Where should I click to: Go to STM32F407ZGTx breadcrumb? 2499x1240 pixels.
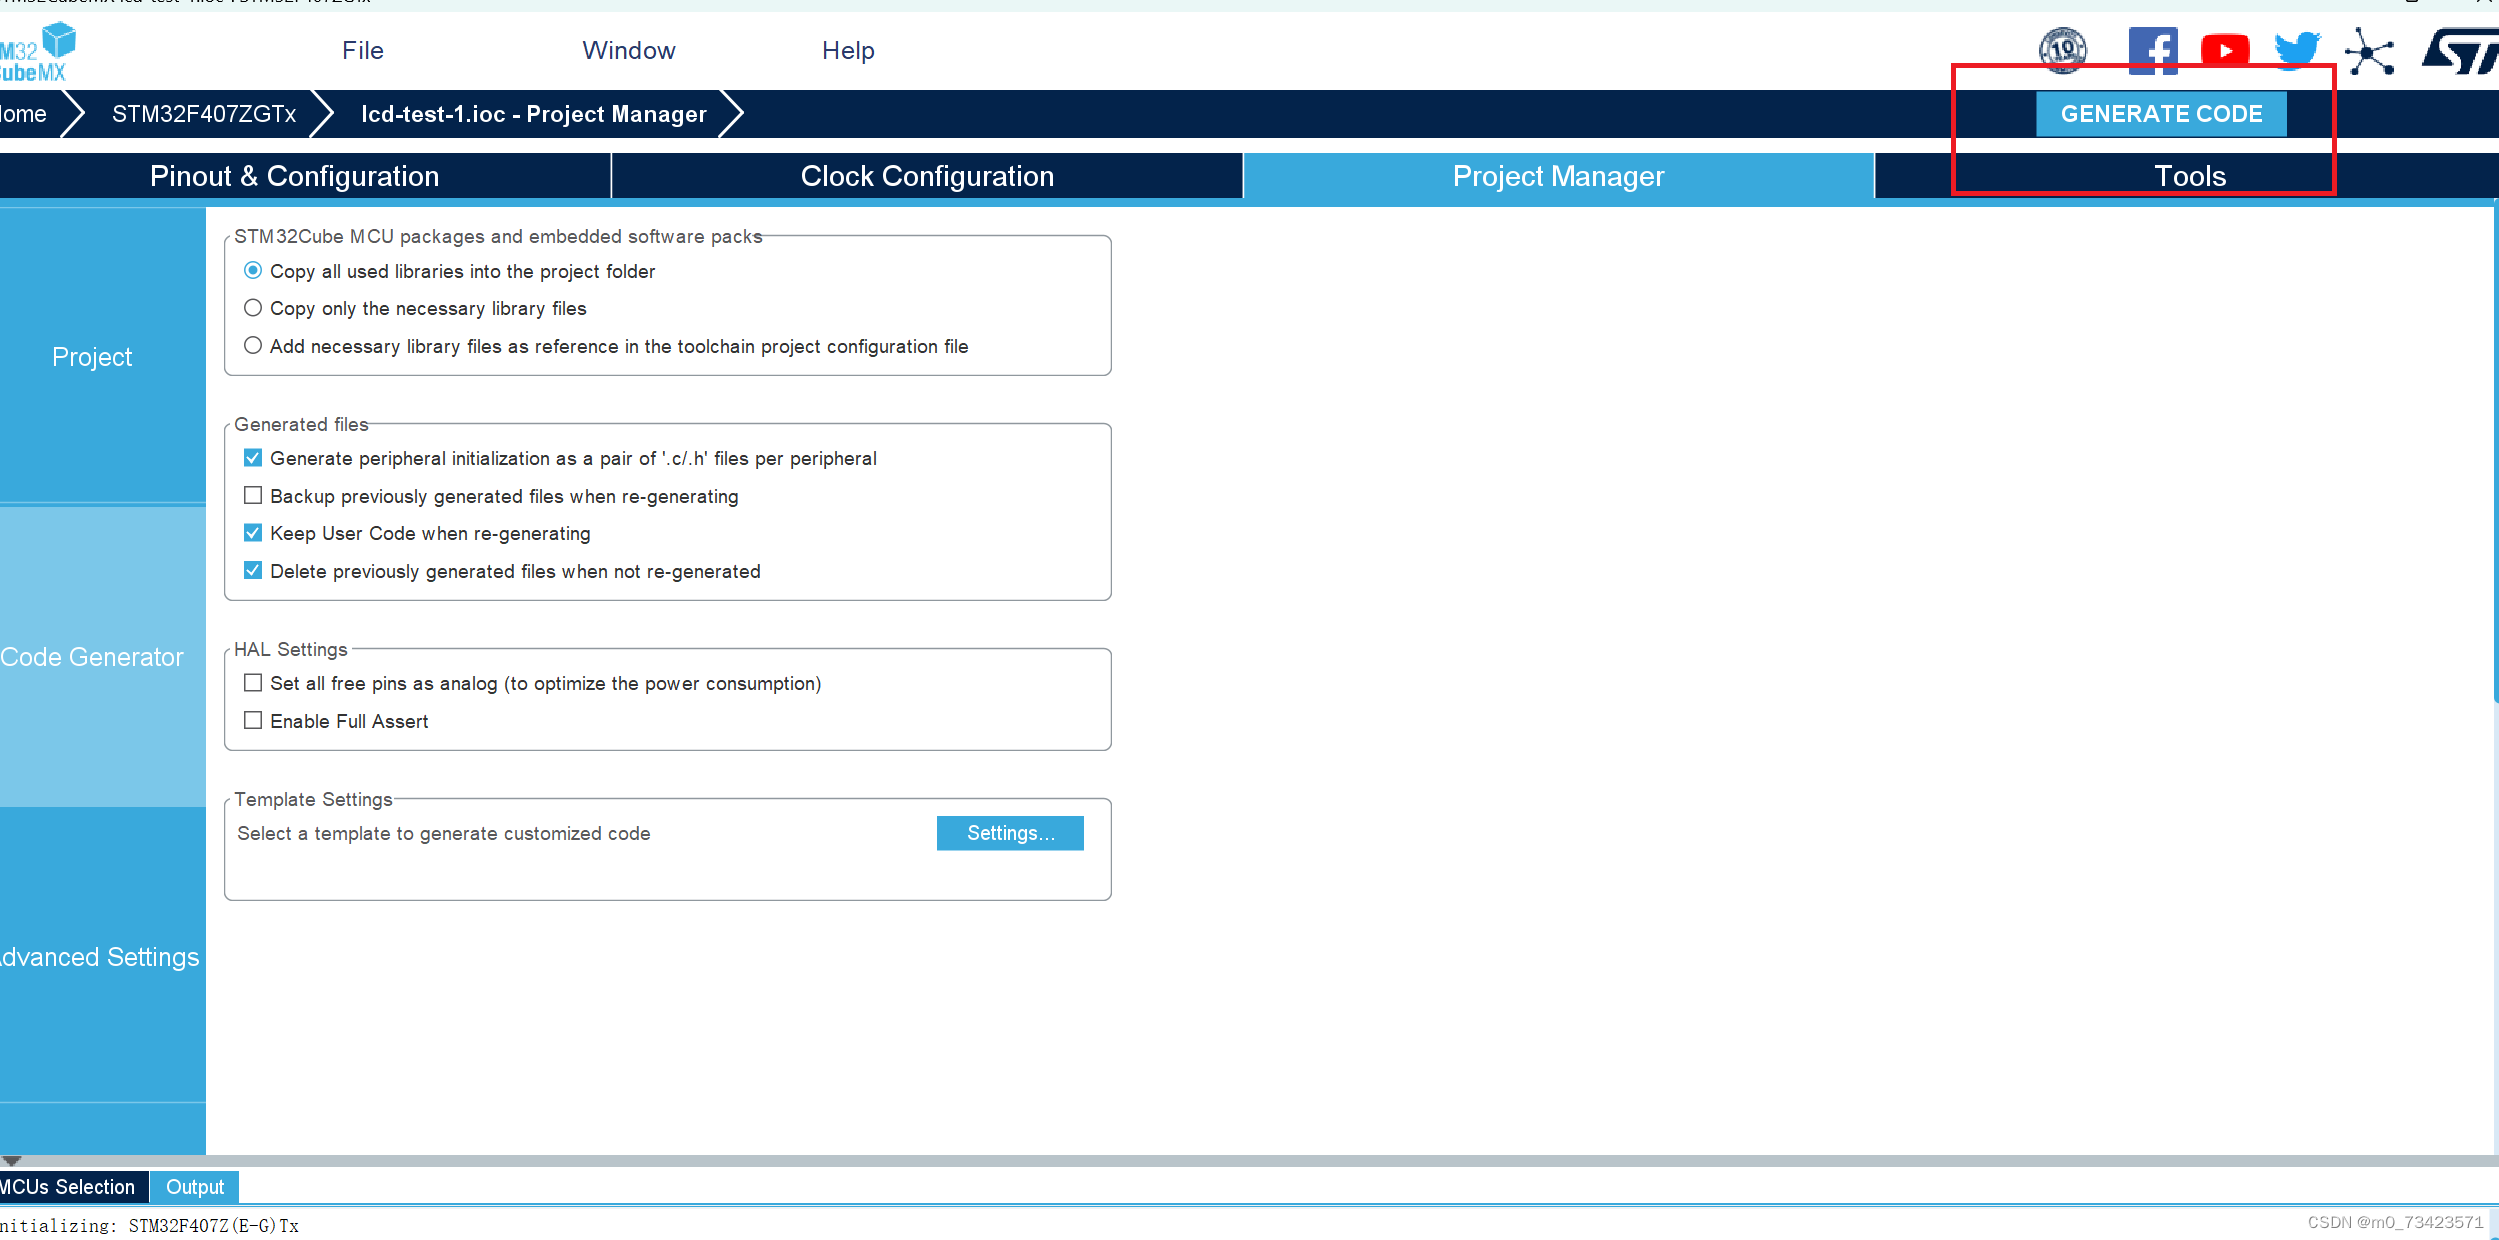pyautogui.click(x=204, y=114)
